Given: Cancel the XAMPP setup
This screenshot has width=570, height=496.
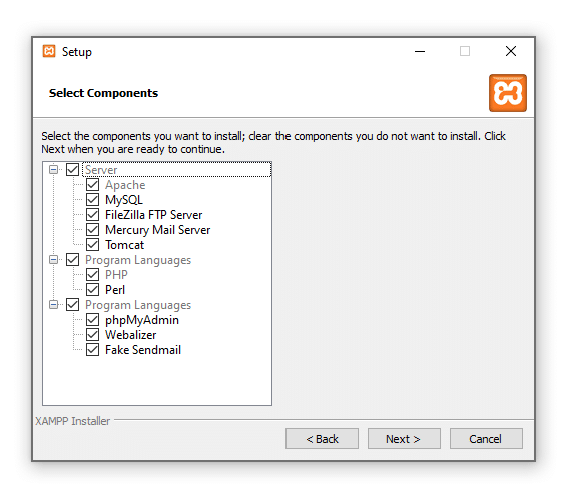Looking at the screenshot, I should click(486, 439).
